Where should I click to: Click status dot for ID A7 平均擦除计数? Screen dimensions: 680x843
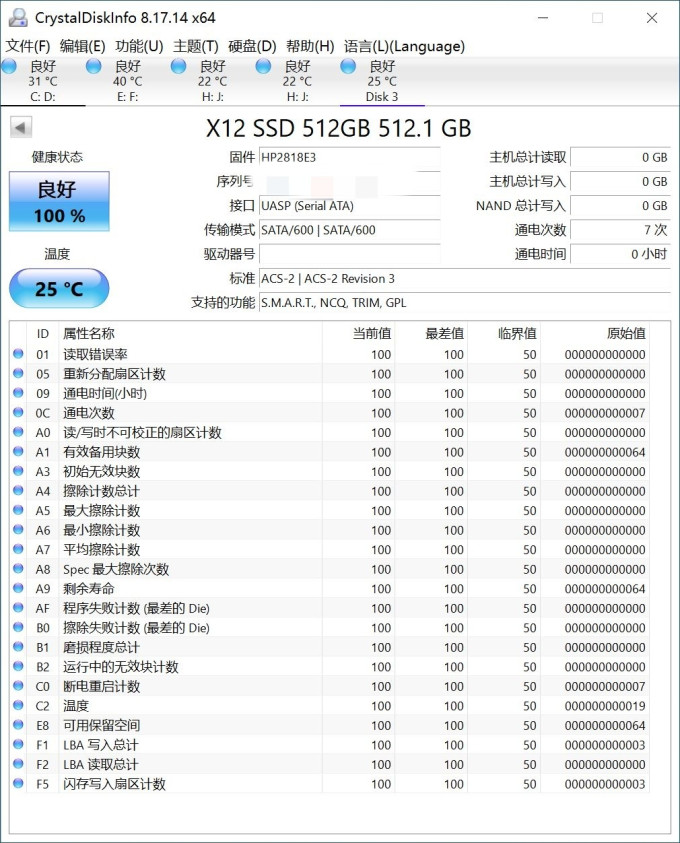(x=18, y=549)
